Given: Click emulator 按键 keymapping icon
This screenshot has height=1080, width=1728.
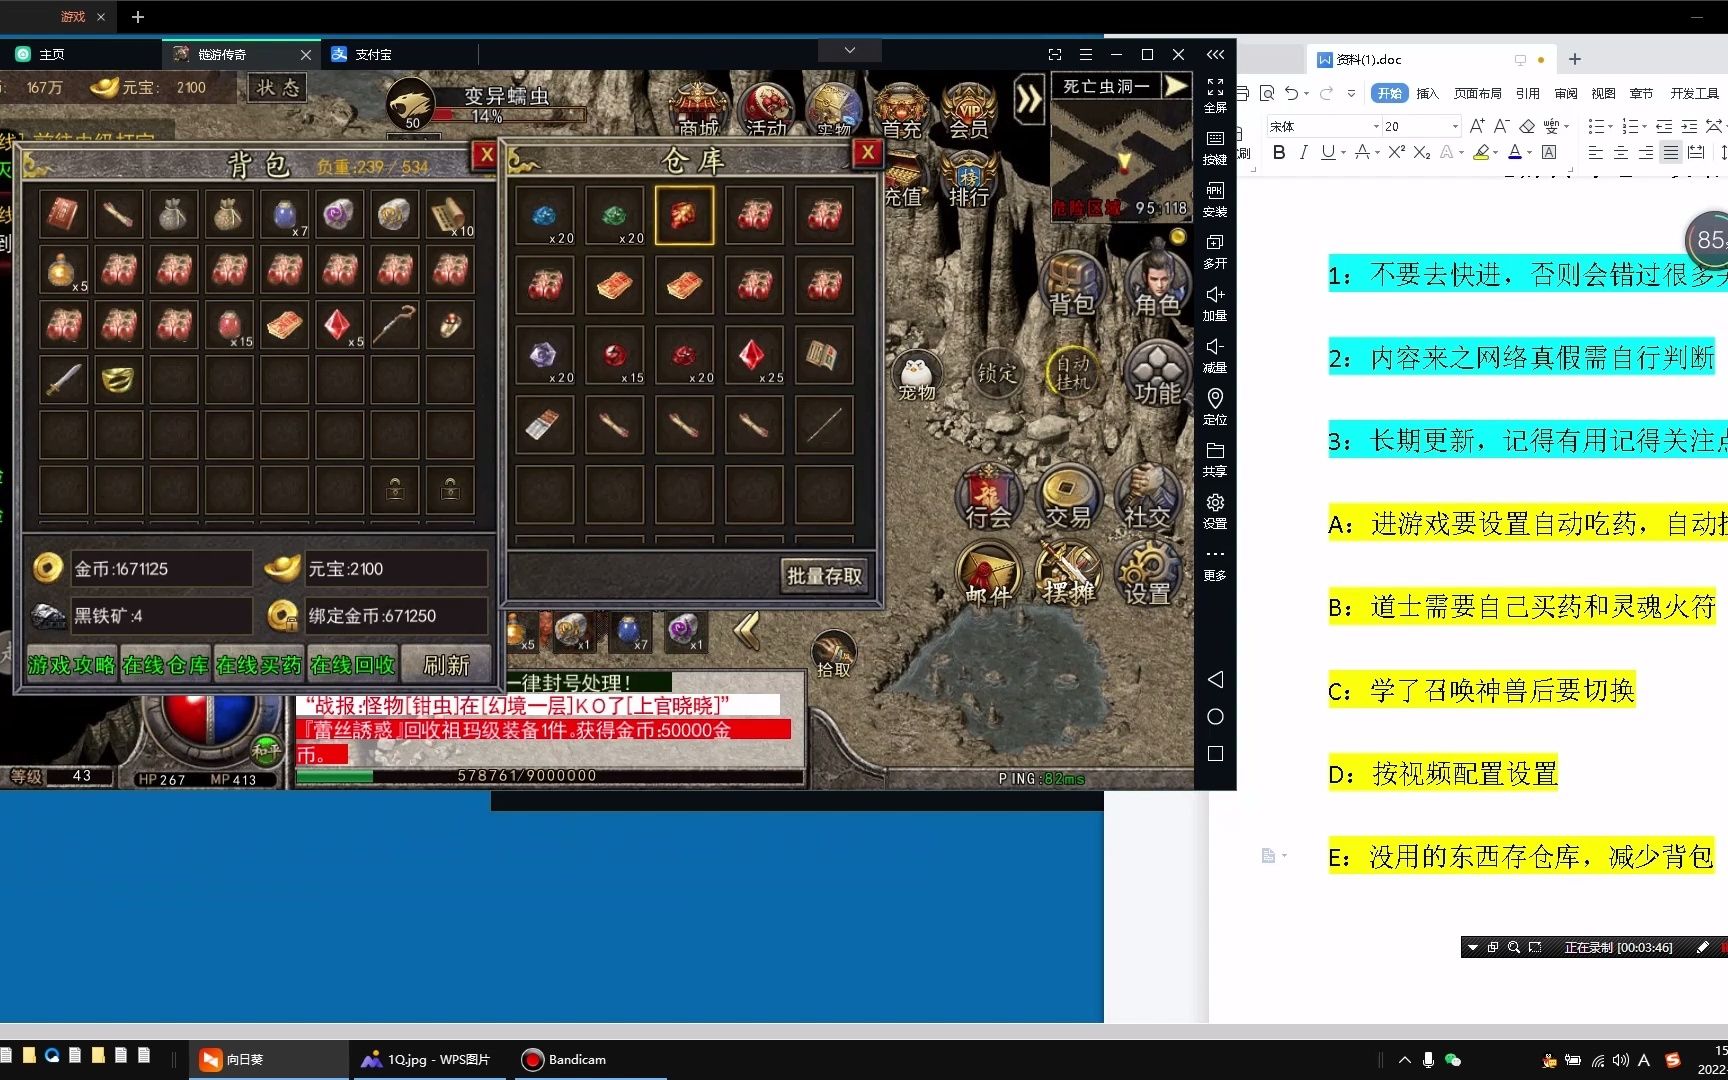Looking at the screenshot, I should pos(1215,147).
